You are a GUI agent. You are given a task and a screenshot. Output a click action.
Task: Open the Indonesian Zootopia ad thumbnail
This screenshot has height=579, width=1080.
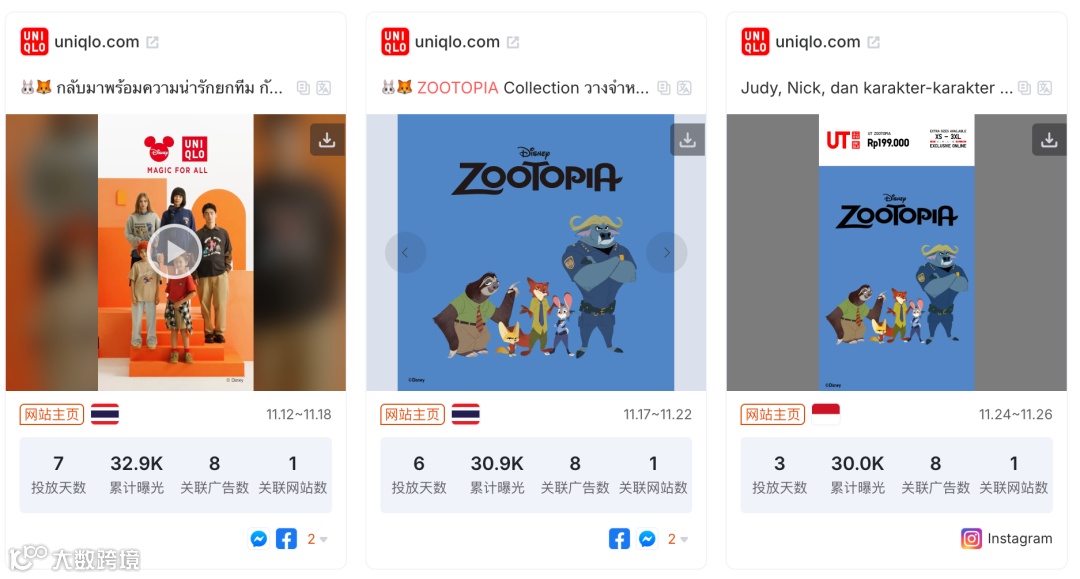pos(897,252)
